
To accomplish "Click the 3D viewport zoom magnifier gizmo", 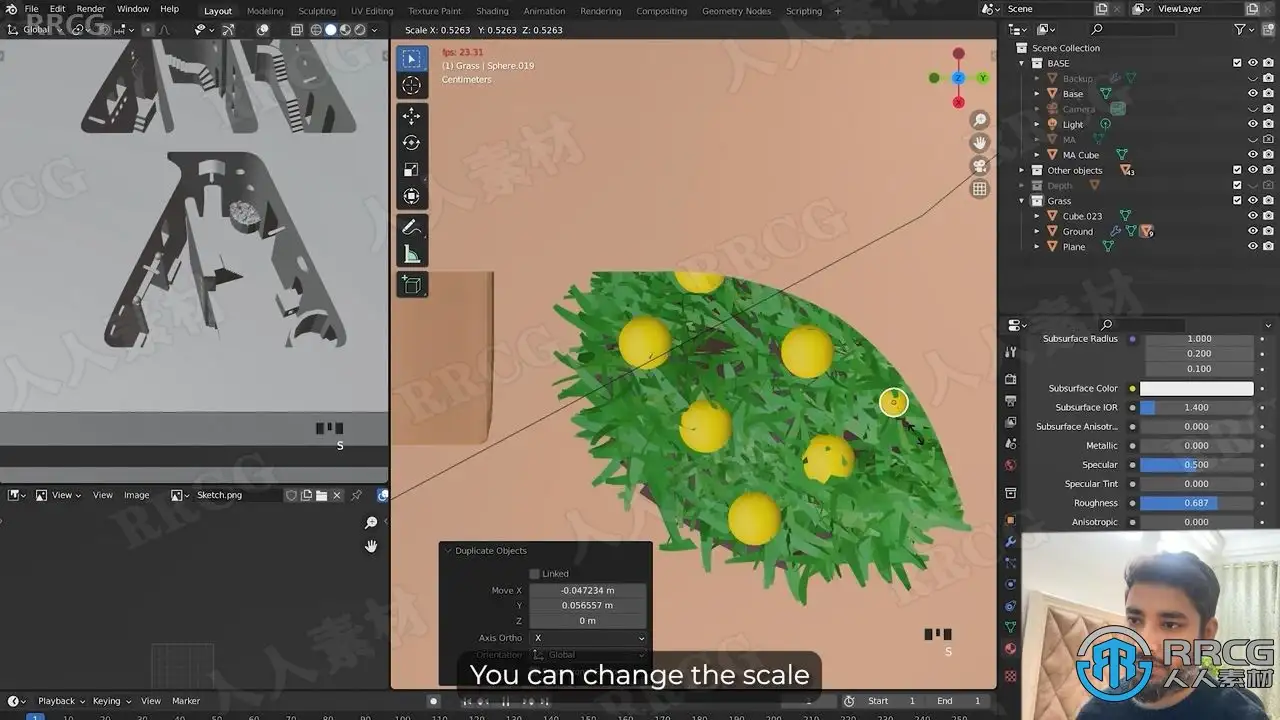I will point(980,120).
